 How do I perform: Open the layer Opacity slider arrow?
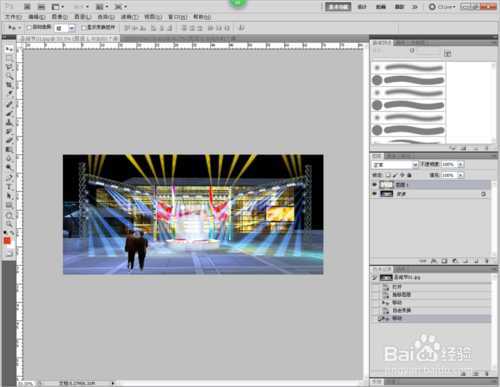[460, 164]
